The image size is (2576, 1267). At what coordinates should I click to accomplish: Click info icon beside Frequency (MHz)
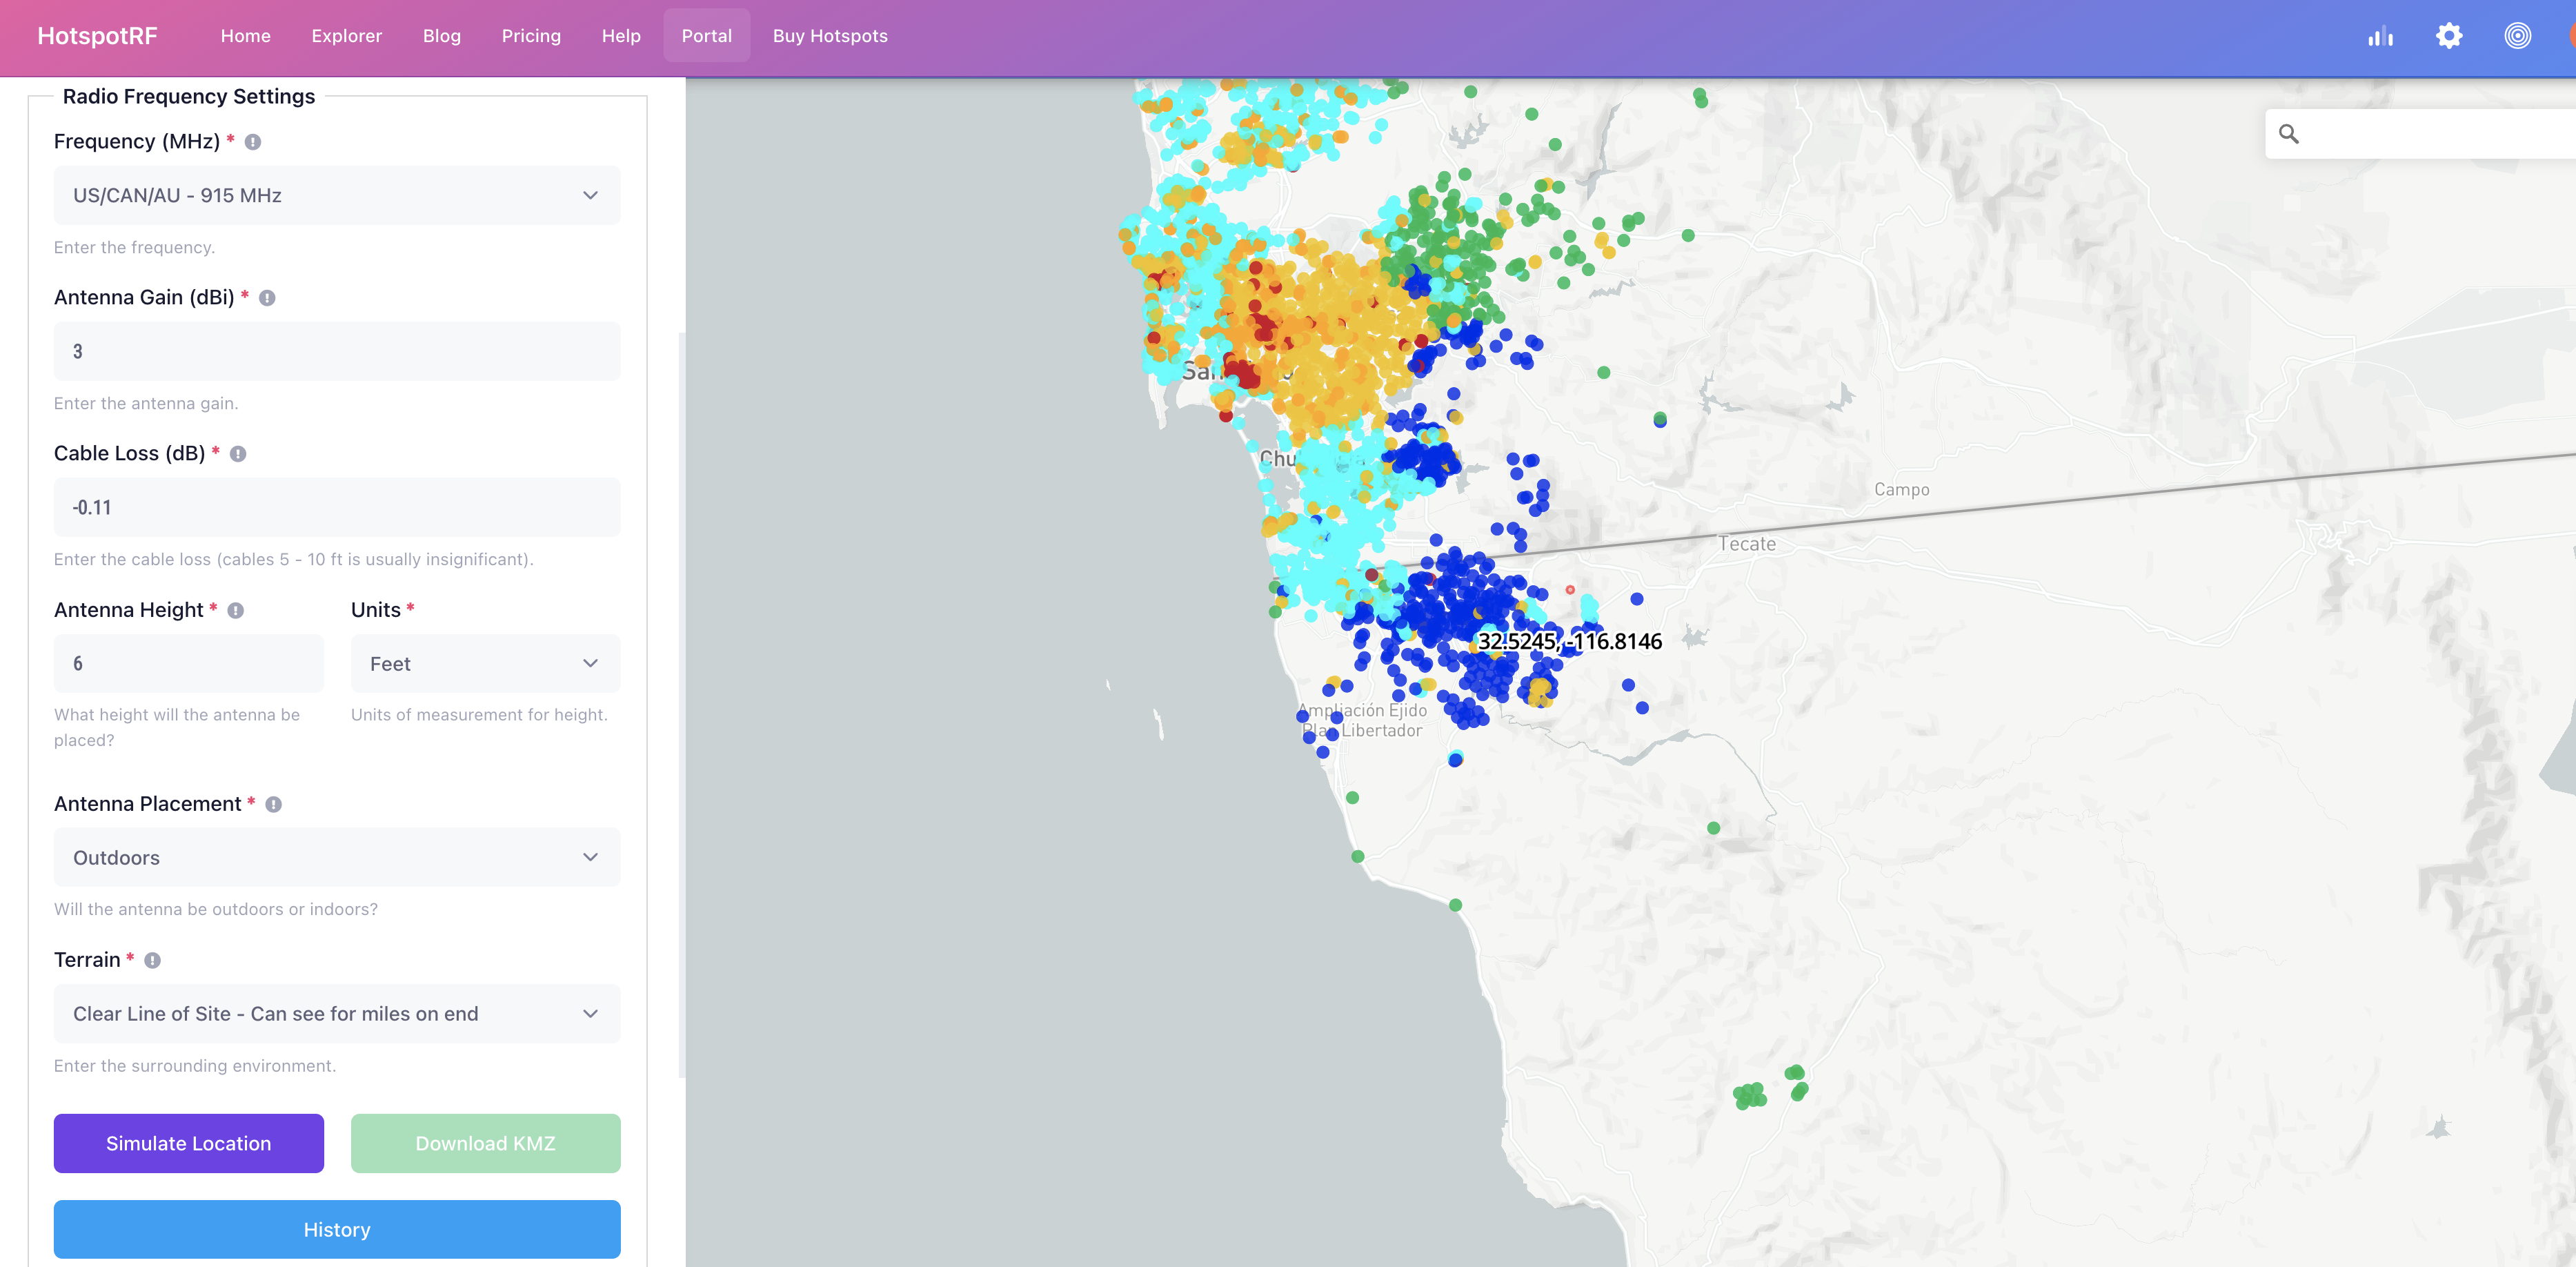pyautogui.click(x=253, y=142)
